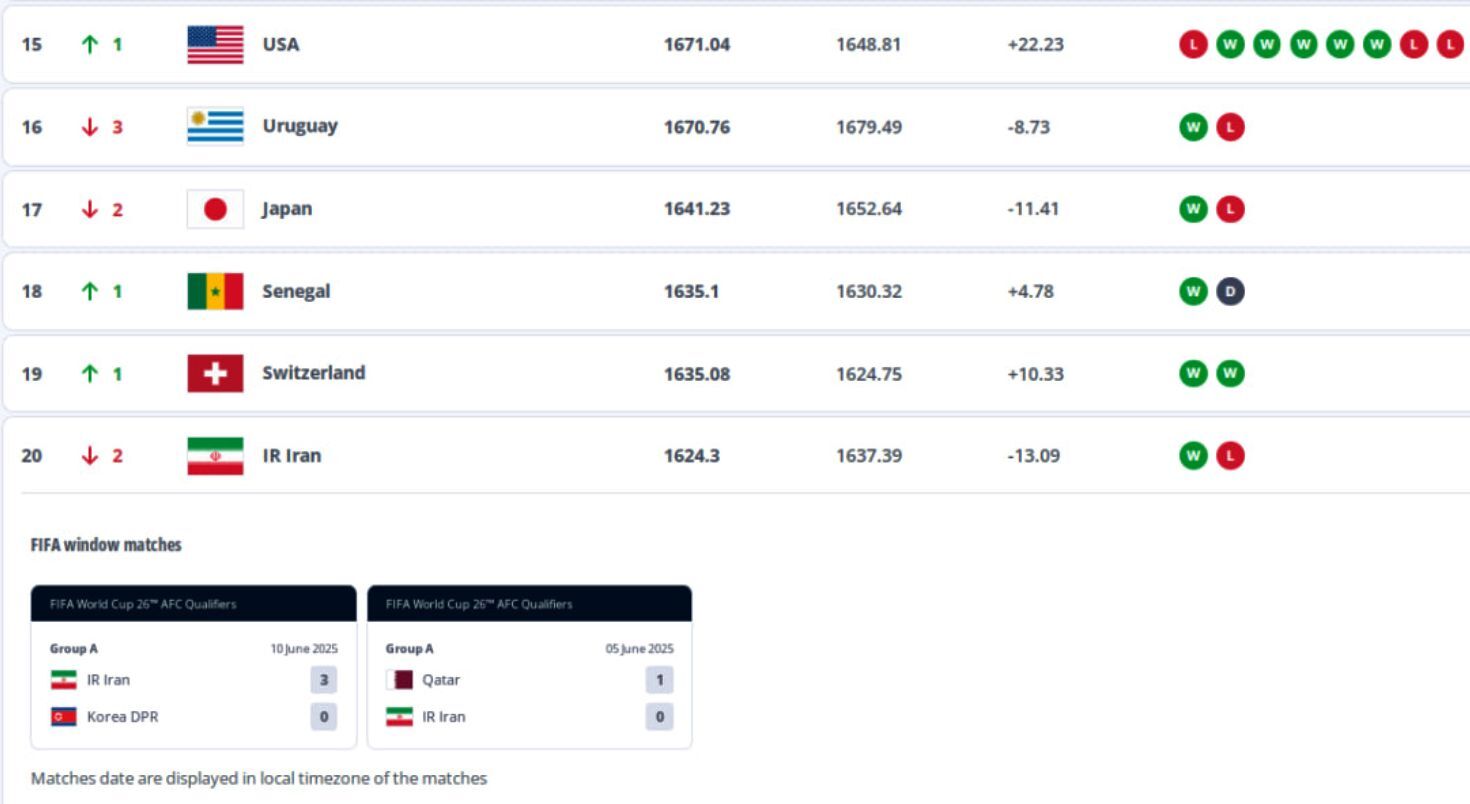Click the Senegal flag icon
Image resolution: width=1470 pixels, height=804 pixels.
tap(215, 291)
